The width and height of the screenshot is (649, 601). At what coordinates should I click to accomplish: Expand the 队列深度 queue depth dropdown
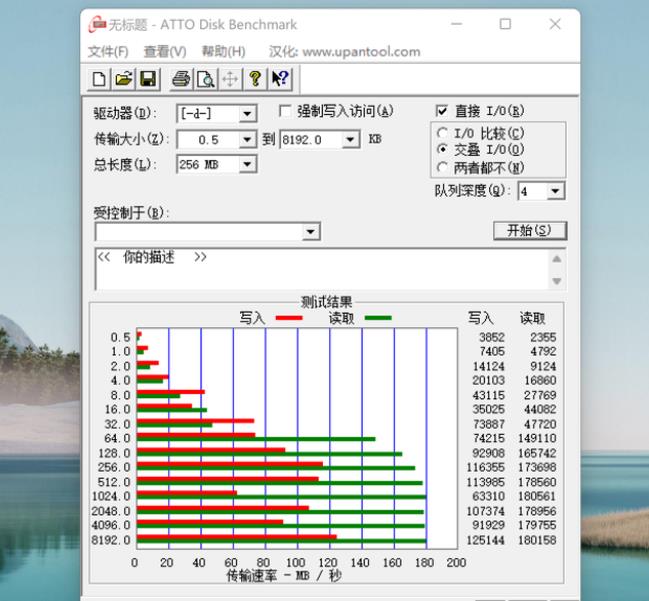tap(556, 191)
